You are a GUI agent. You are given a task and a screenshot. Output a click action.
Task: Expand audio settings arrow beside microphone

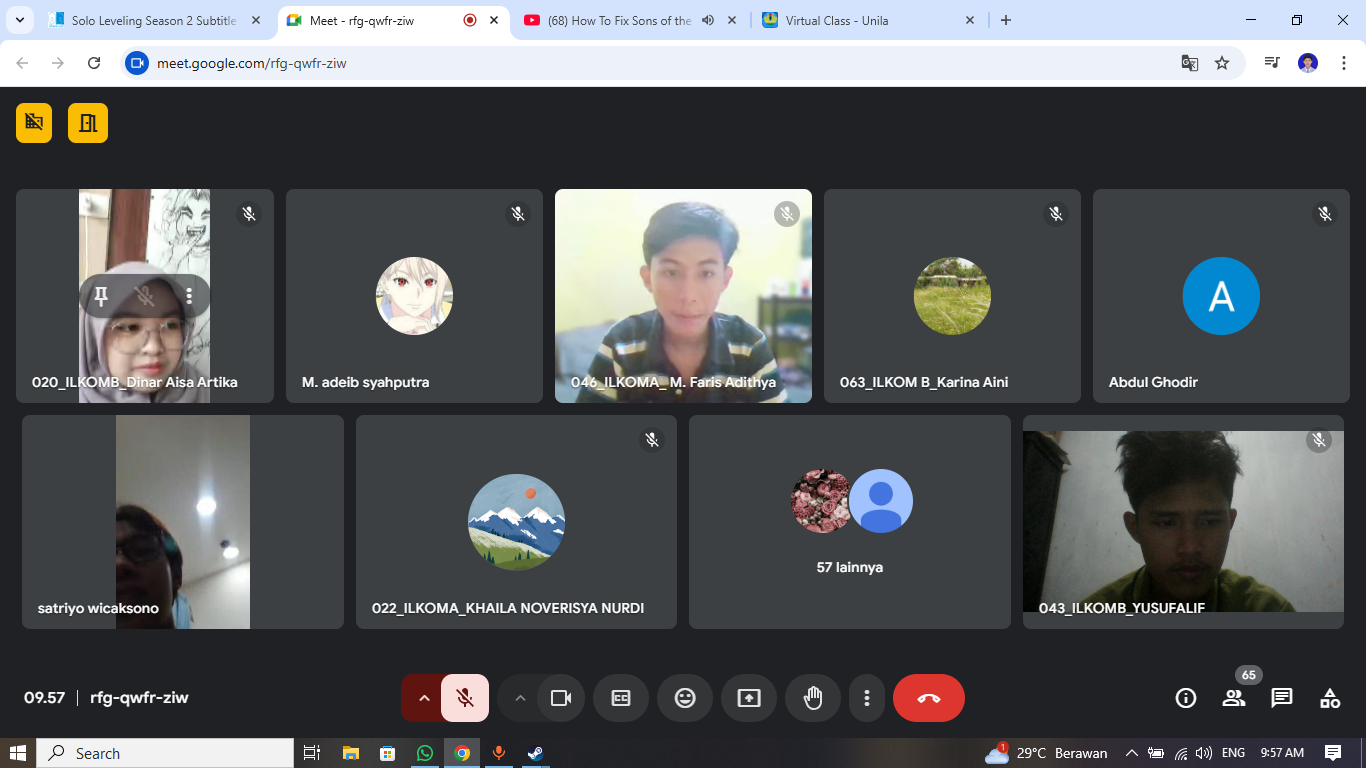coord(424,698)
